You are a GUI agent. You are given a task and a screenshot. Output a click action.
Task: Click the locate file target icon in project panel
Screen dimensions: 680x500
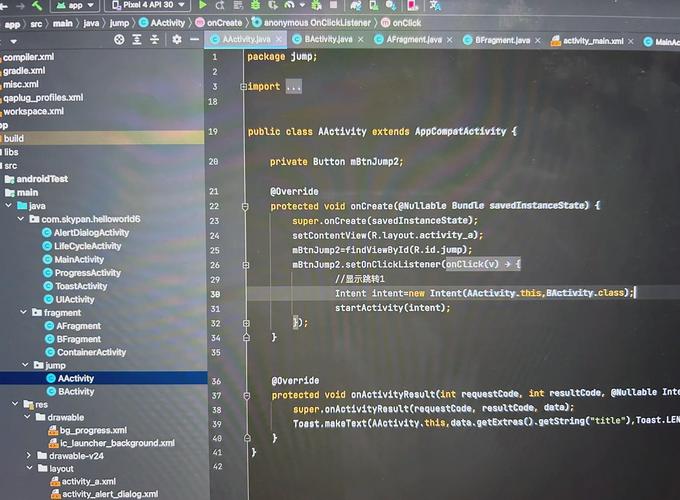click(119, 40)
